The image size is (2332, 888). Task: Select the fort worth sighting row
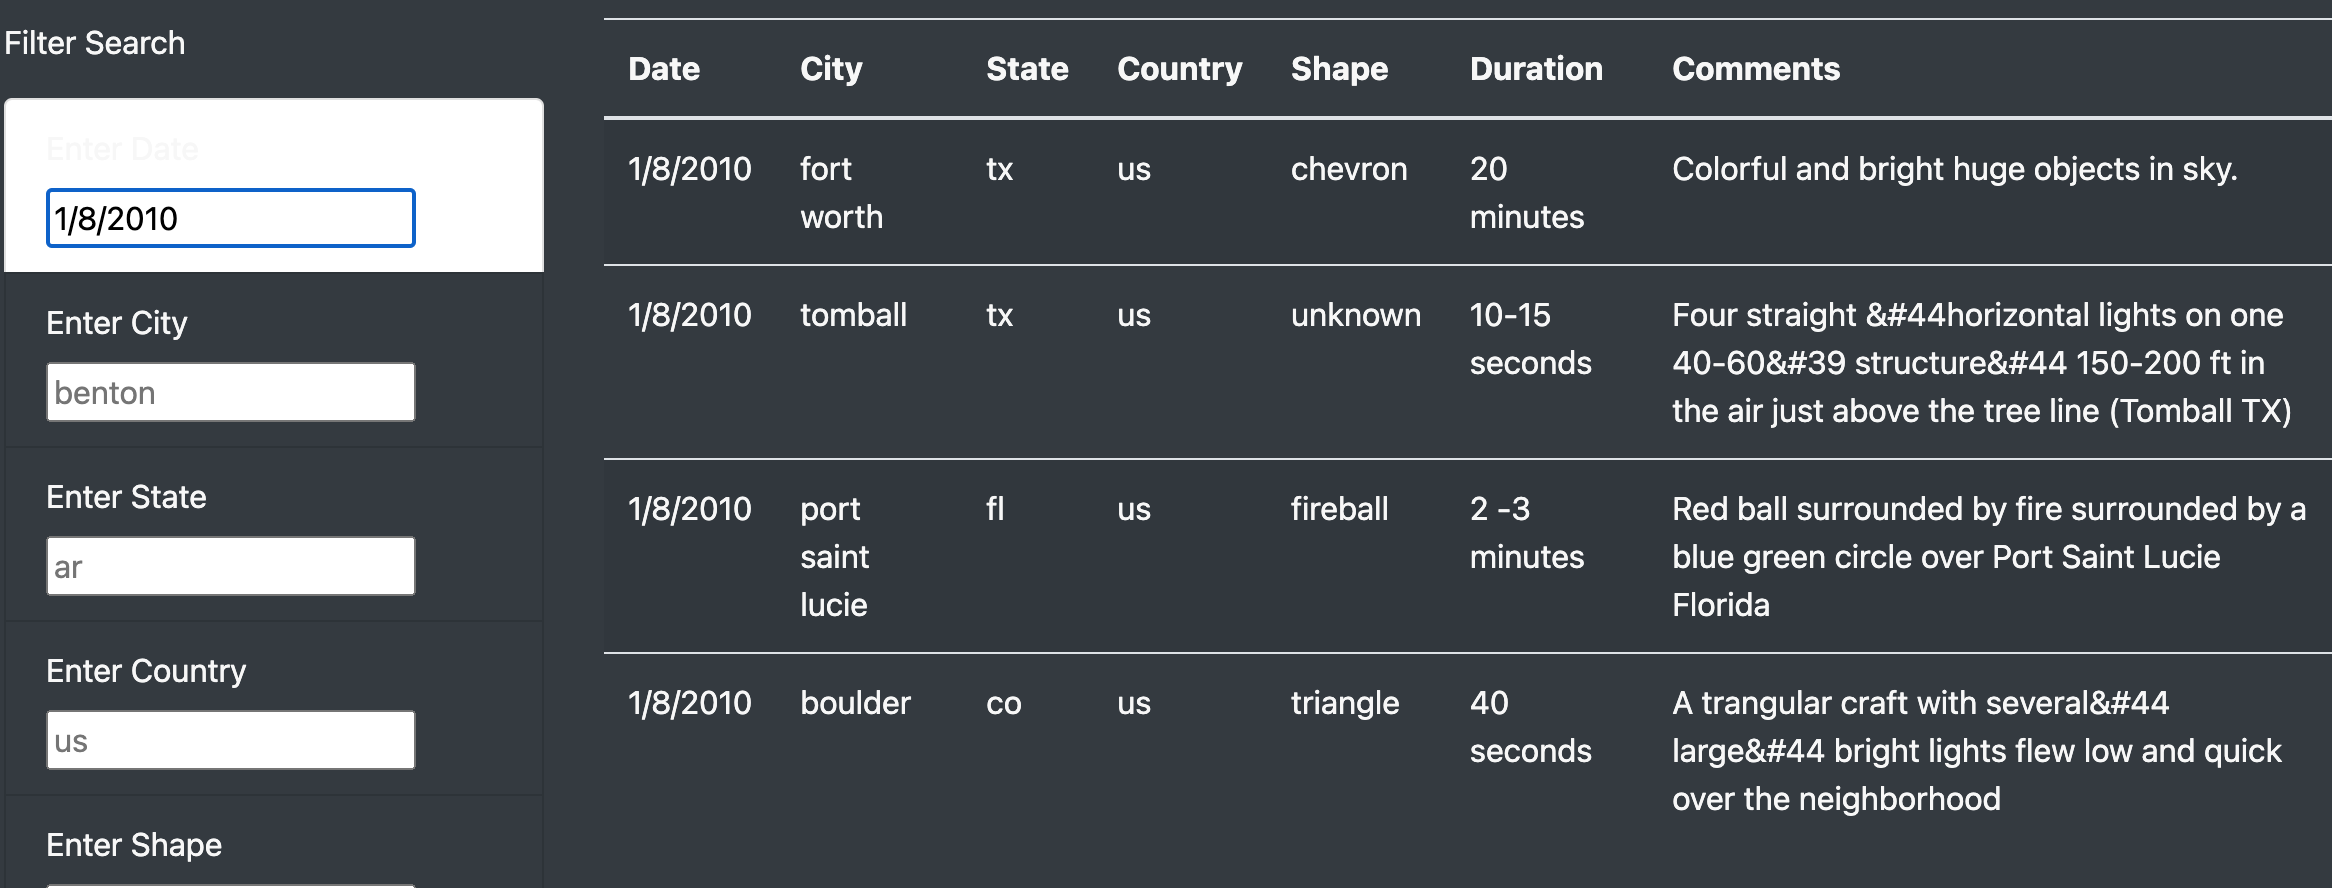[x=1400, y=192]
